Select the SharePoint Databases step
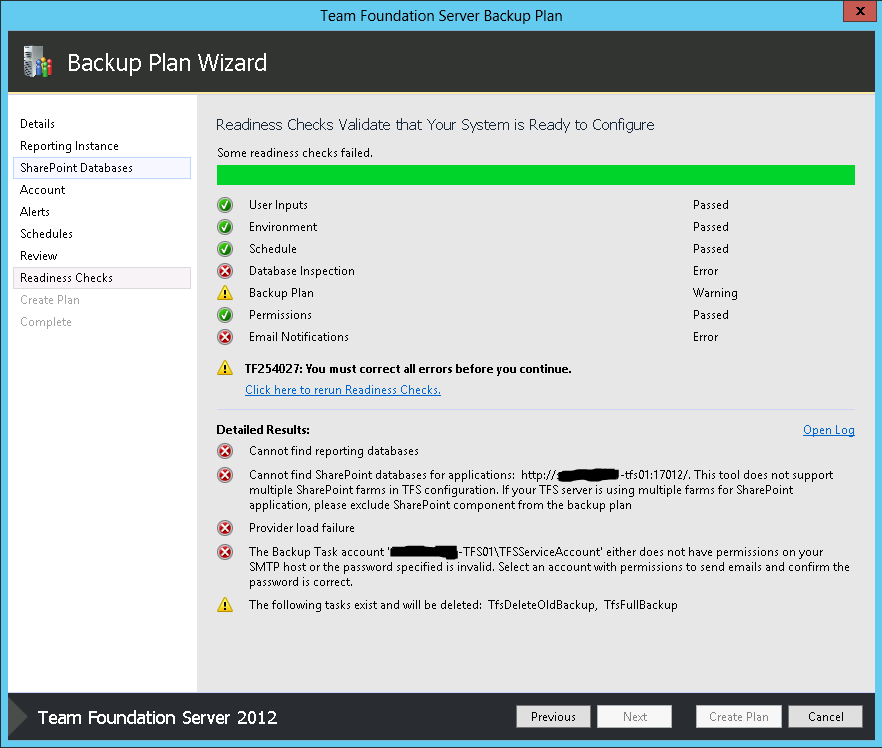 (x=76, y=168)
